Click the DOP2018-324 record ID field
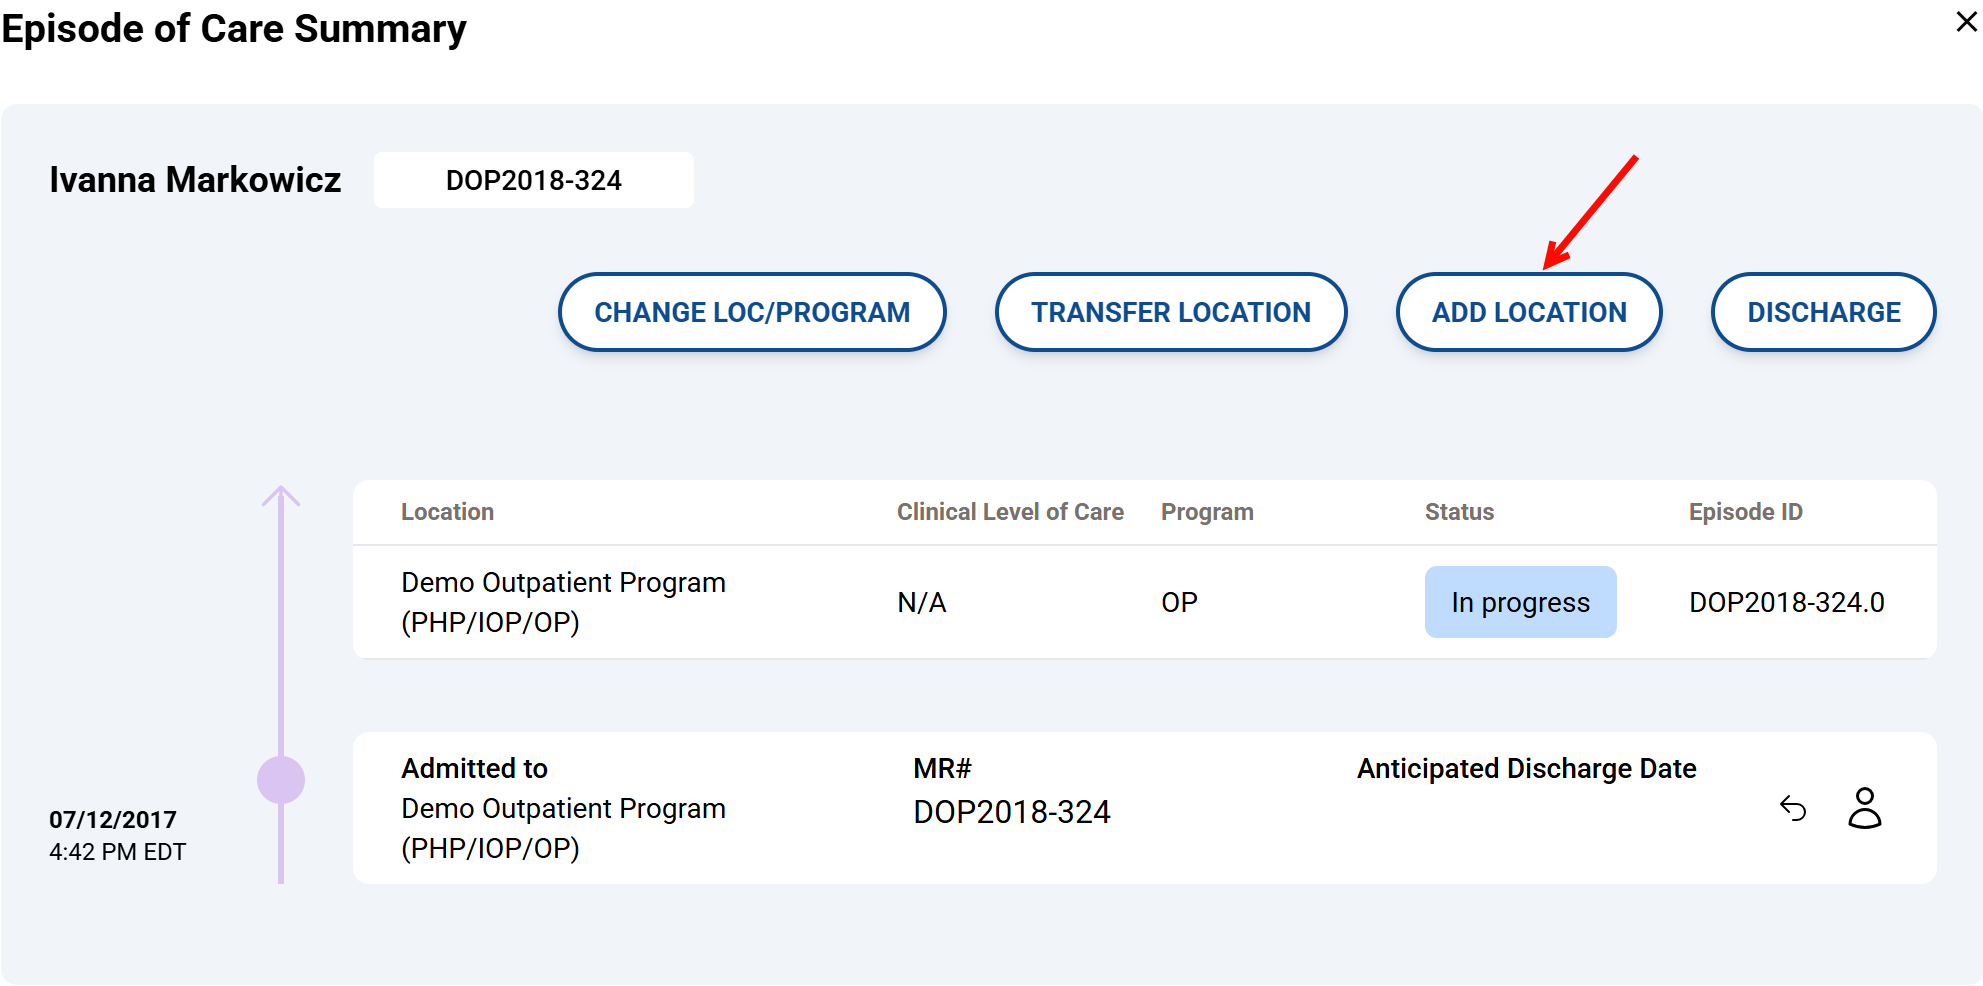Image resolution: width=1983 pixels, height=986 pixels. [x=533, y=180]
